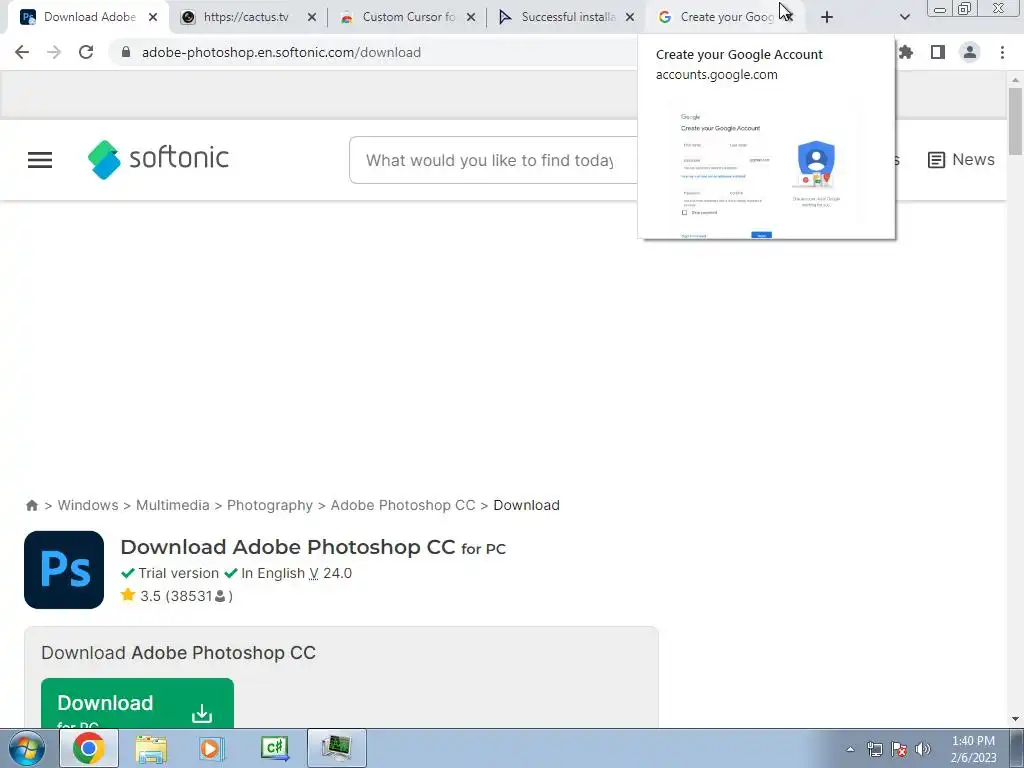The width and height of the screenshot is (1024, 768).
Task: Open the Chrome profile avatar
Action: pyautogui.click(x=970, y=52)
